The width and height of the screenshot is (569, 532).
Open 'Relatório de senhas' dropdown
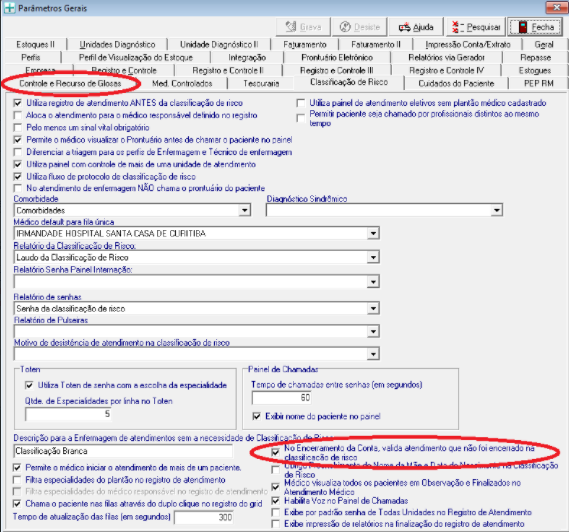(x=373, y=308)
